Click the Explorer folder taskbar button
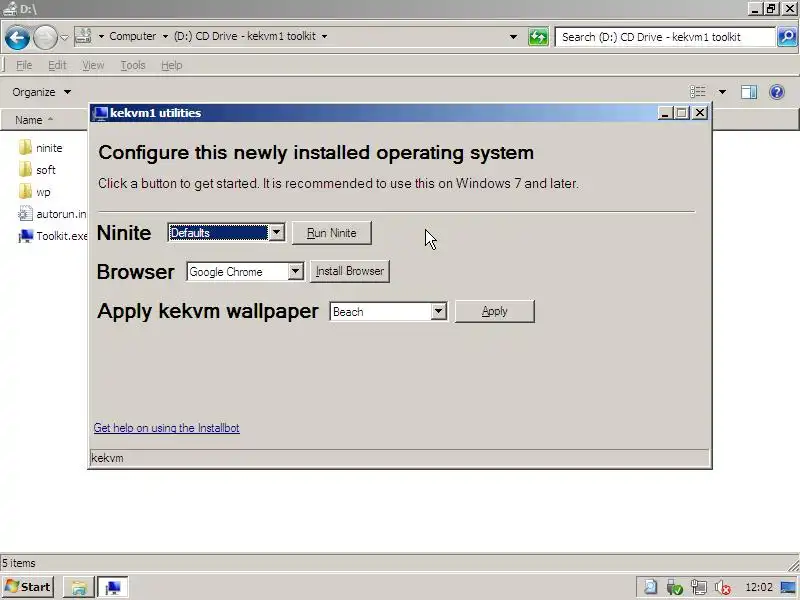 pos(79,587)
